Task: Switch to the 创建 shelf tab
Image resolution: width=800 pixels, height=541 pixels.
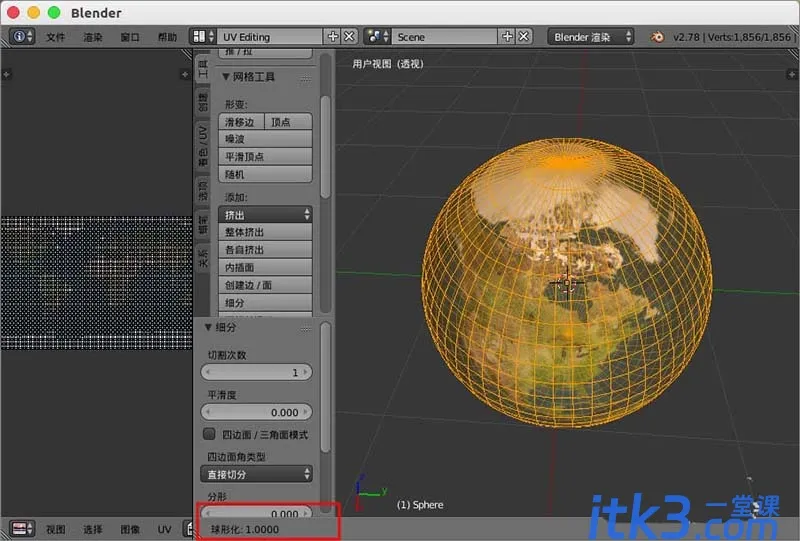Action: (203, 103)
